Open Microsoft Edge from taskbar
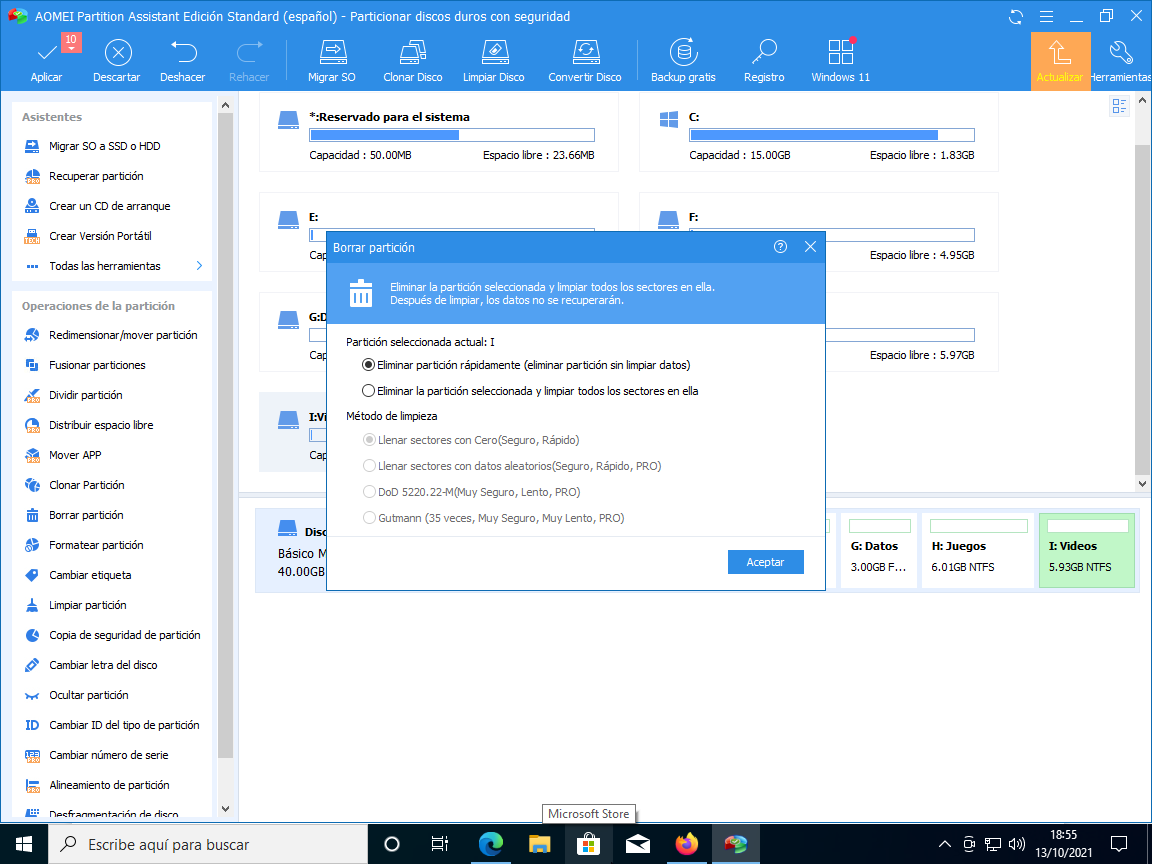 [490, 844]
